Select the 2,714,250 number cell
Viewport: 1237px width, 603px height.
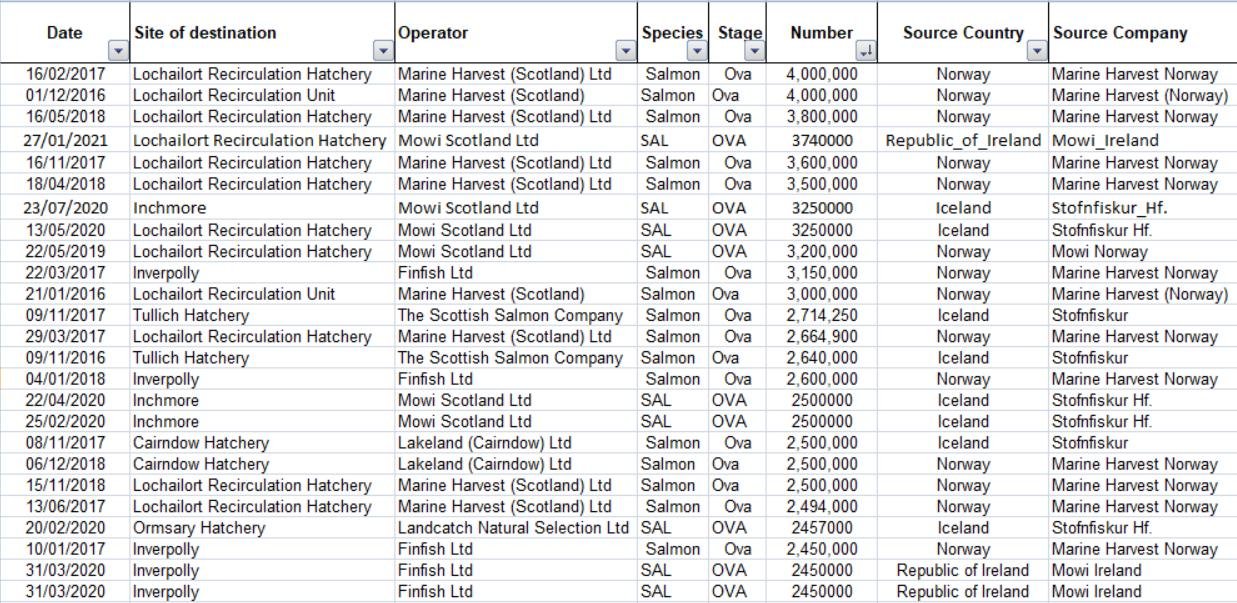(821, 315)
